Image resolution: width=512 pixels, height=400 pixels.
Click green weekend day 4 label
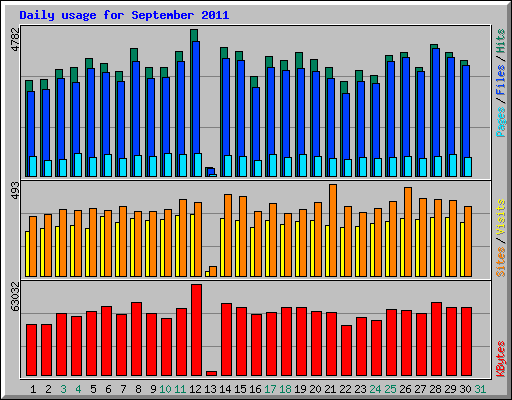(x=78, y=389)
